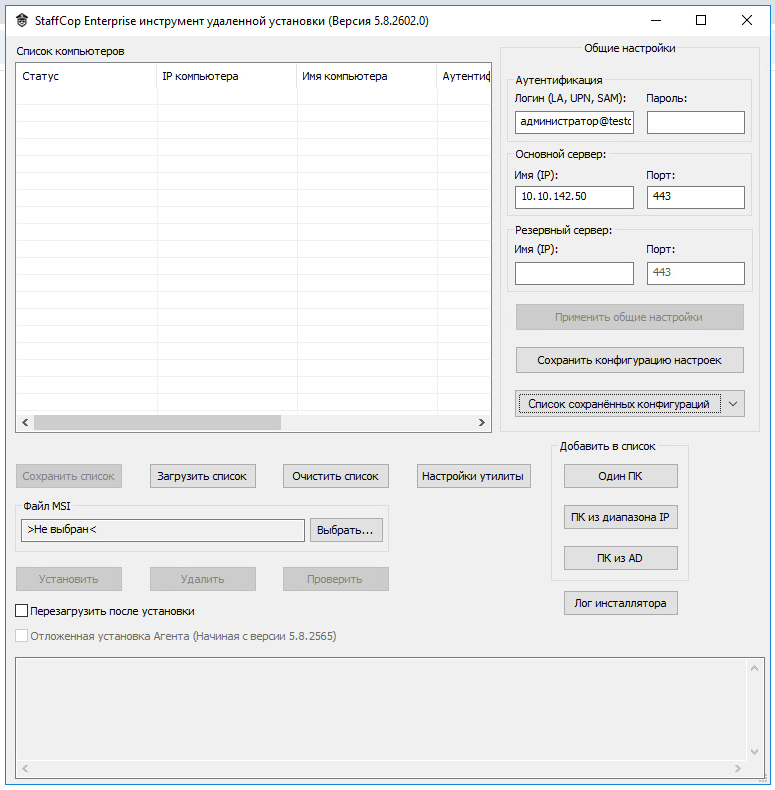Focus the login field with администратор text
This screenshot has height=790, width=775.
tap(574, 122)
